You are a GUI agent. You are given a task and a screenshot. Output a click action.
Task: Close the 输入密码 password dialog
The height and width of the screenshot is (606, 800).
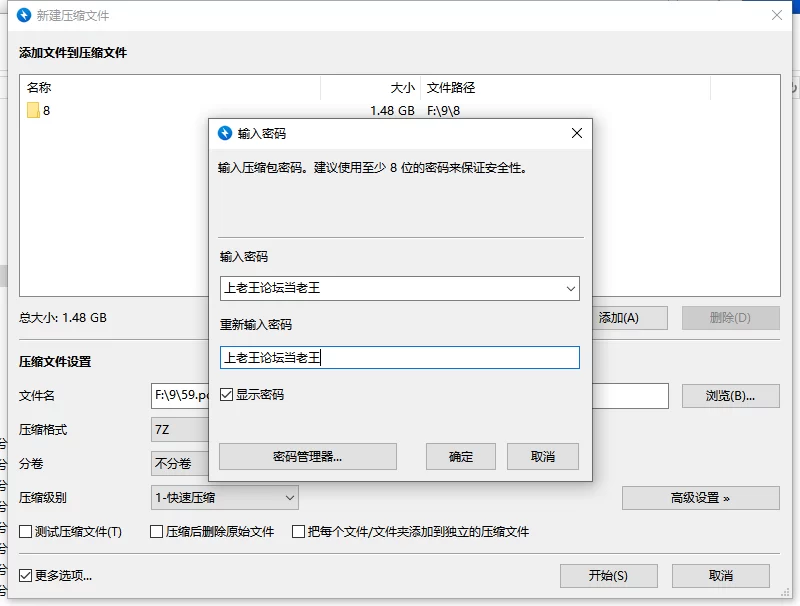click(x=577, y=133)
